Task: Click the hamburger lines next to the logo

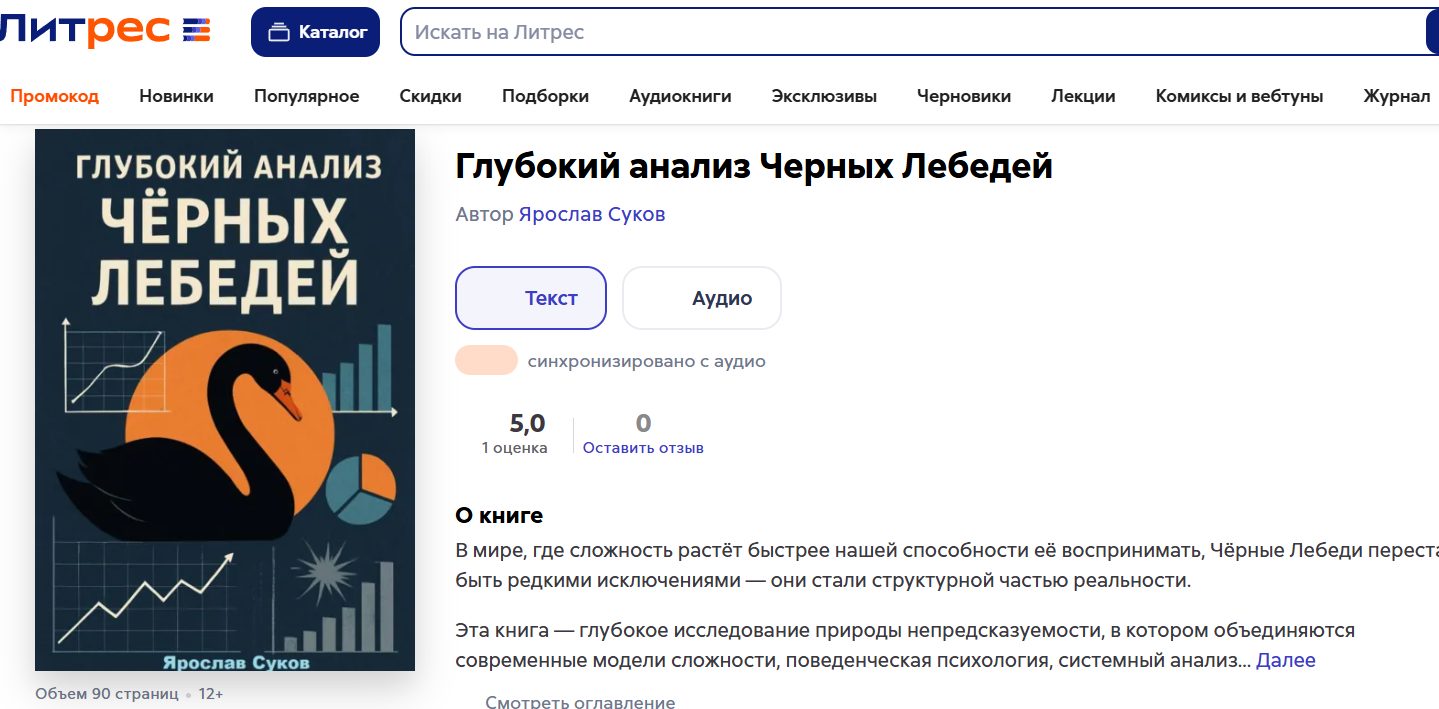Action: click(x=197, y=30)
